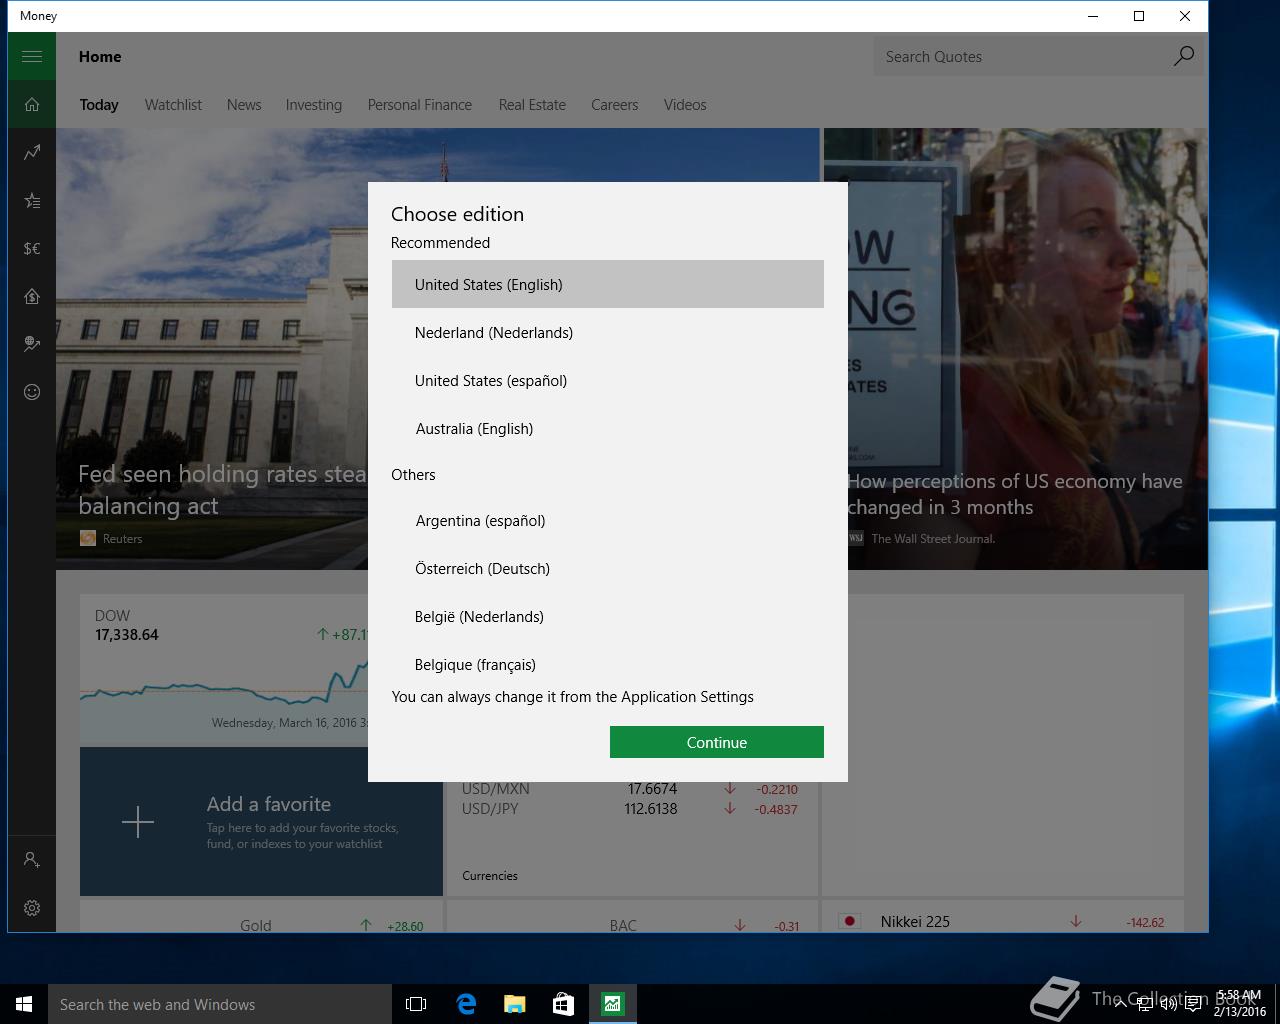Switch to the Today tab

tap(99, 105)
